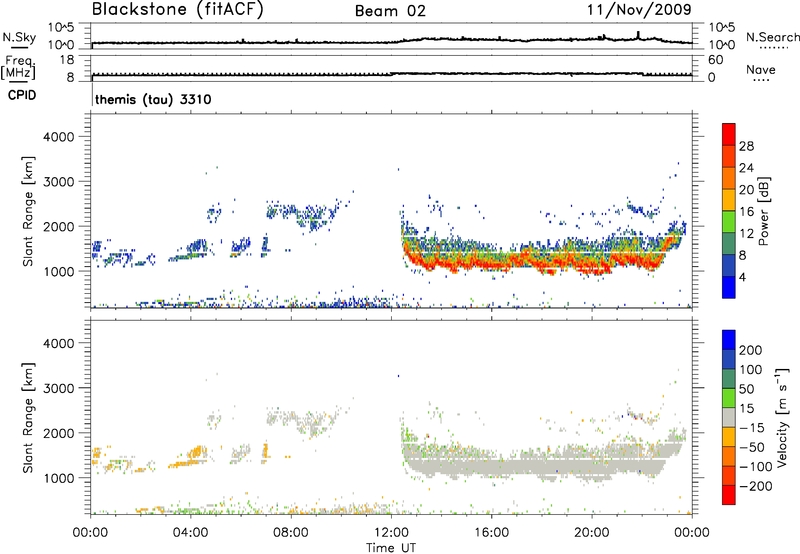The width and height of the screenshot is (800, 554).
Task: Select the gray −15 to 15 Velocity band
Action: click(x=729, y=418)
